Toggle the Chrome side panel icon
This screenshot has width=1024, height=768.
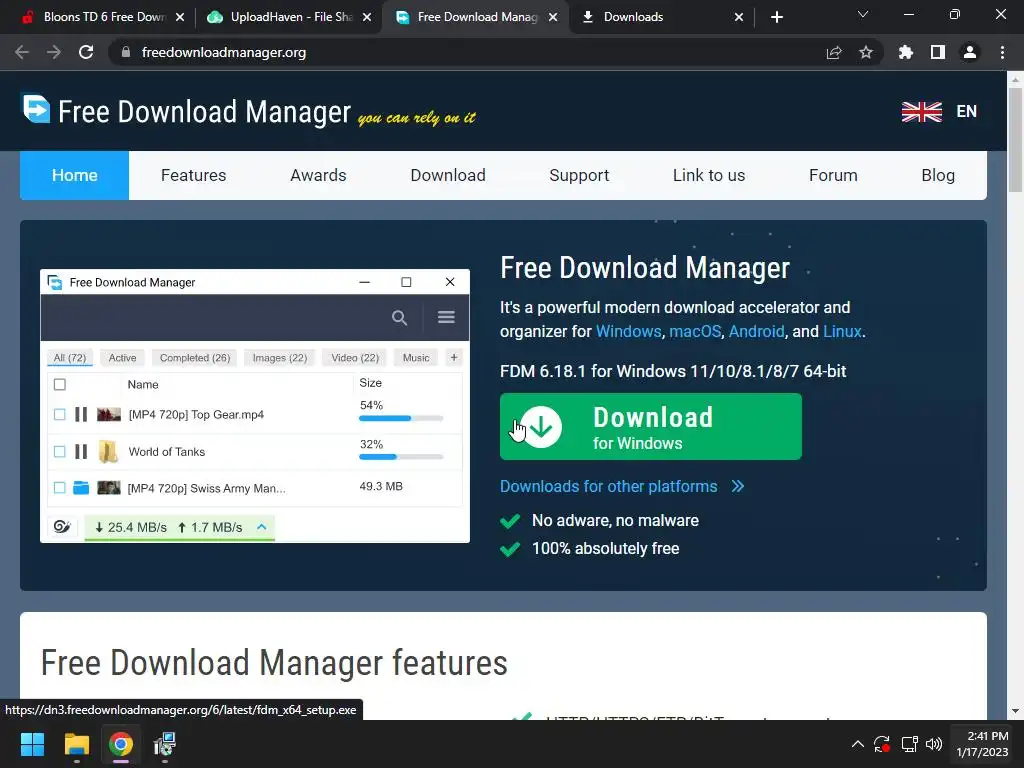coord(938,52)
